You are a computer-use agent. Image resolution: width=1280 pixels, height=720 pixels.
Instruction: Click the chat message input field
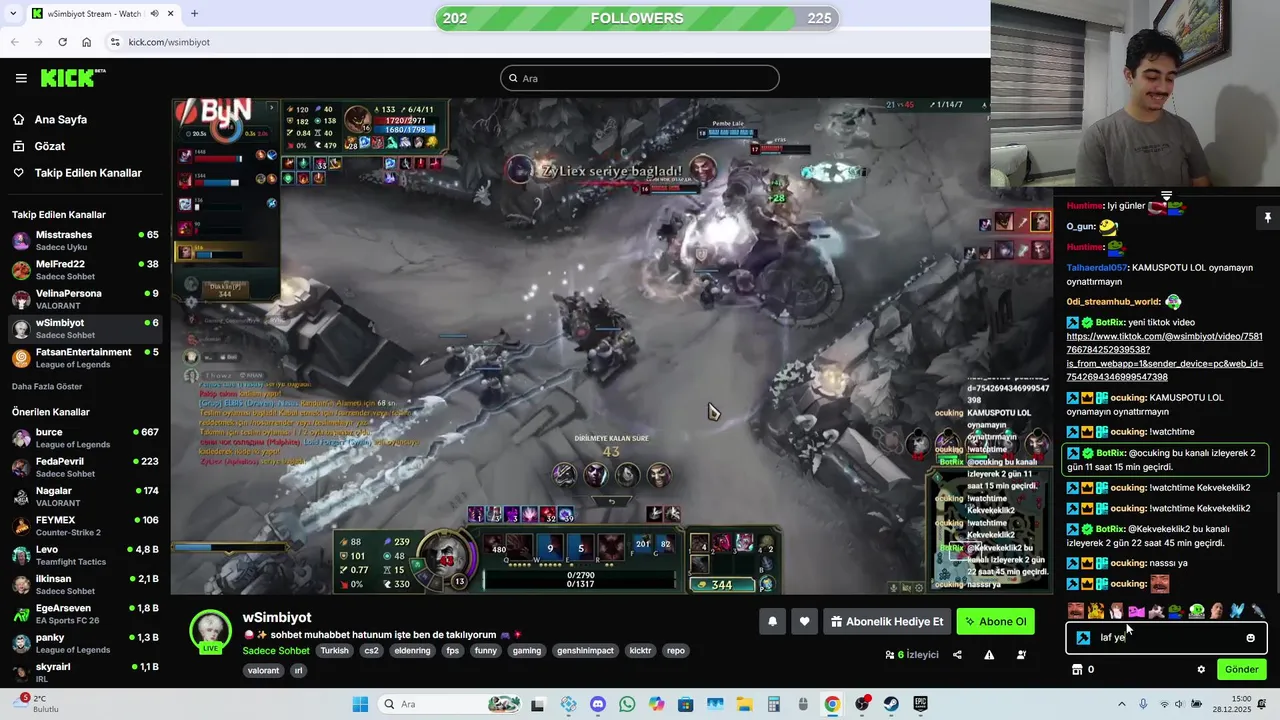click(x=1166, y=637)
